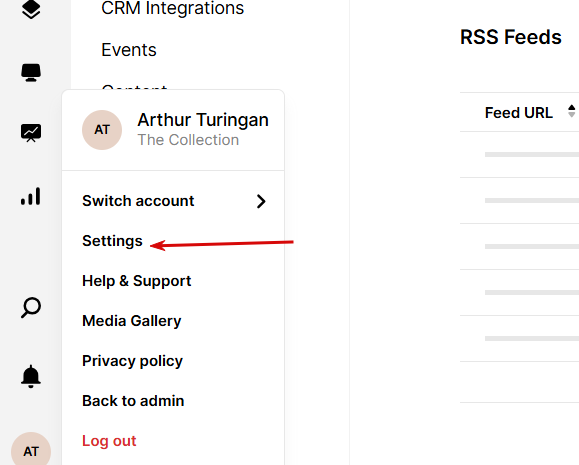Click the AT avatar beside Arthur Turingan

click(102, 130)
